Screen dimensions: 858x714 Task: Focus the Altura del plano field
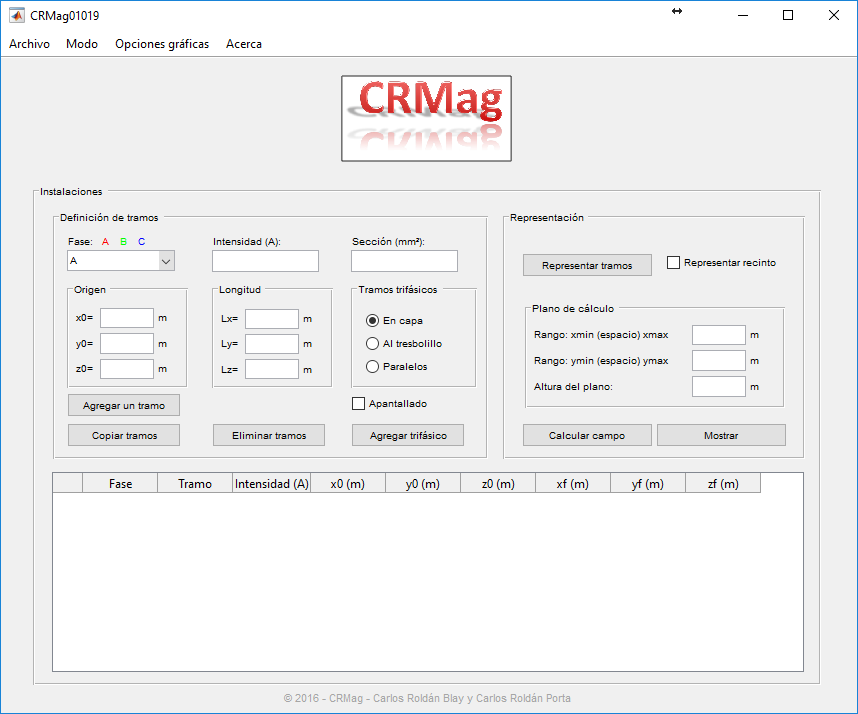[x=718, y=386]
